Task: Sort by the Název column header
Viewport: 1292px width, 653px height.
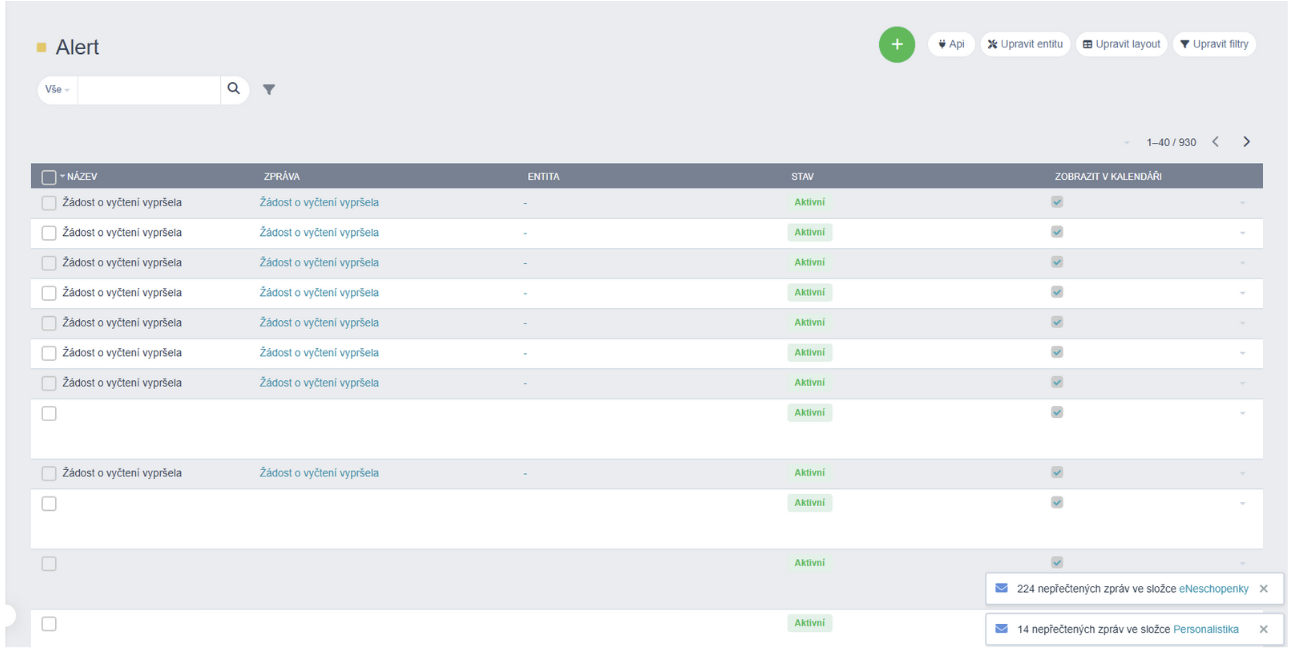Action: click(x=82, y=177)
